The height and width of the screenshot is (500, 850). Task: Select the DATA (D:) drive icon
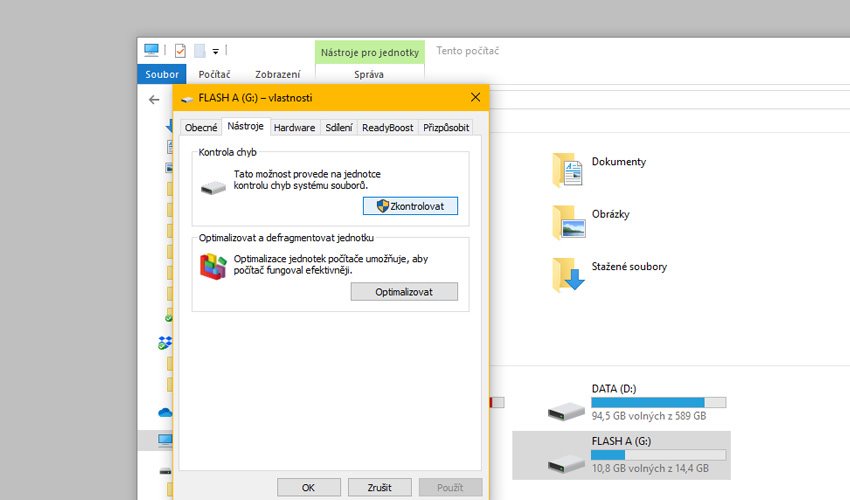click(566, 409)
